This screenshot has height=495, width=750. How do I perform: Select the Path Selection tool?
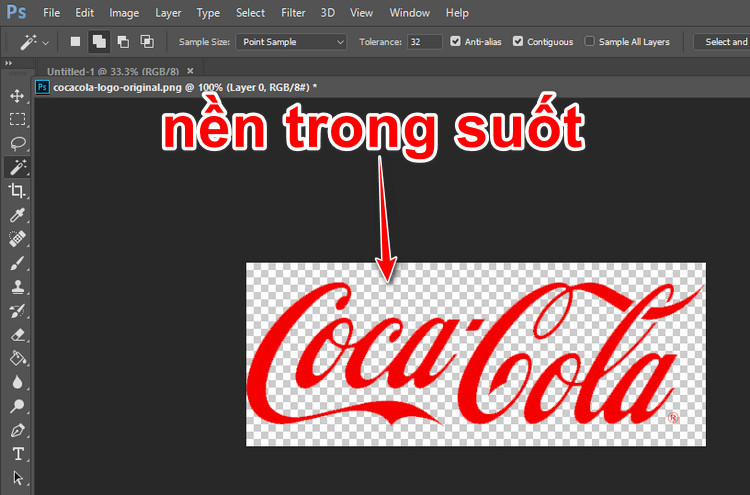coord(17,478)
